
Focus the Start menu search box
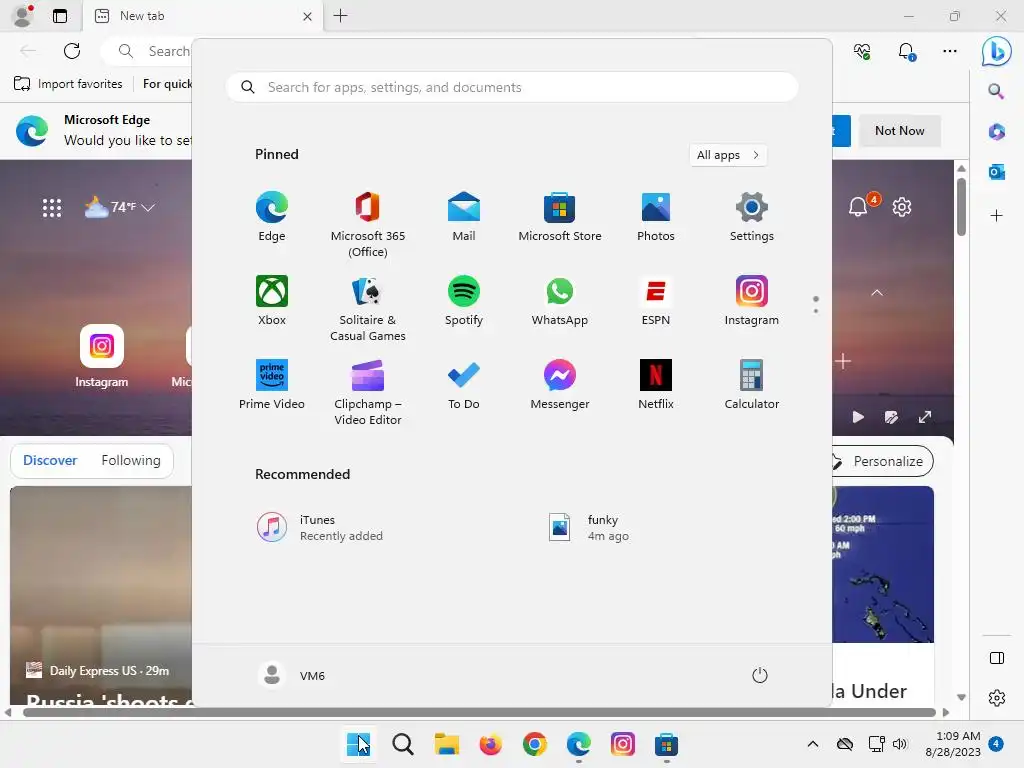click(x=512, y=88)
